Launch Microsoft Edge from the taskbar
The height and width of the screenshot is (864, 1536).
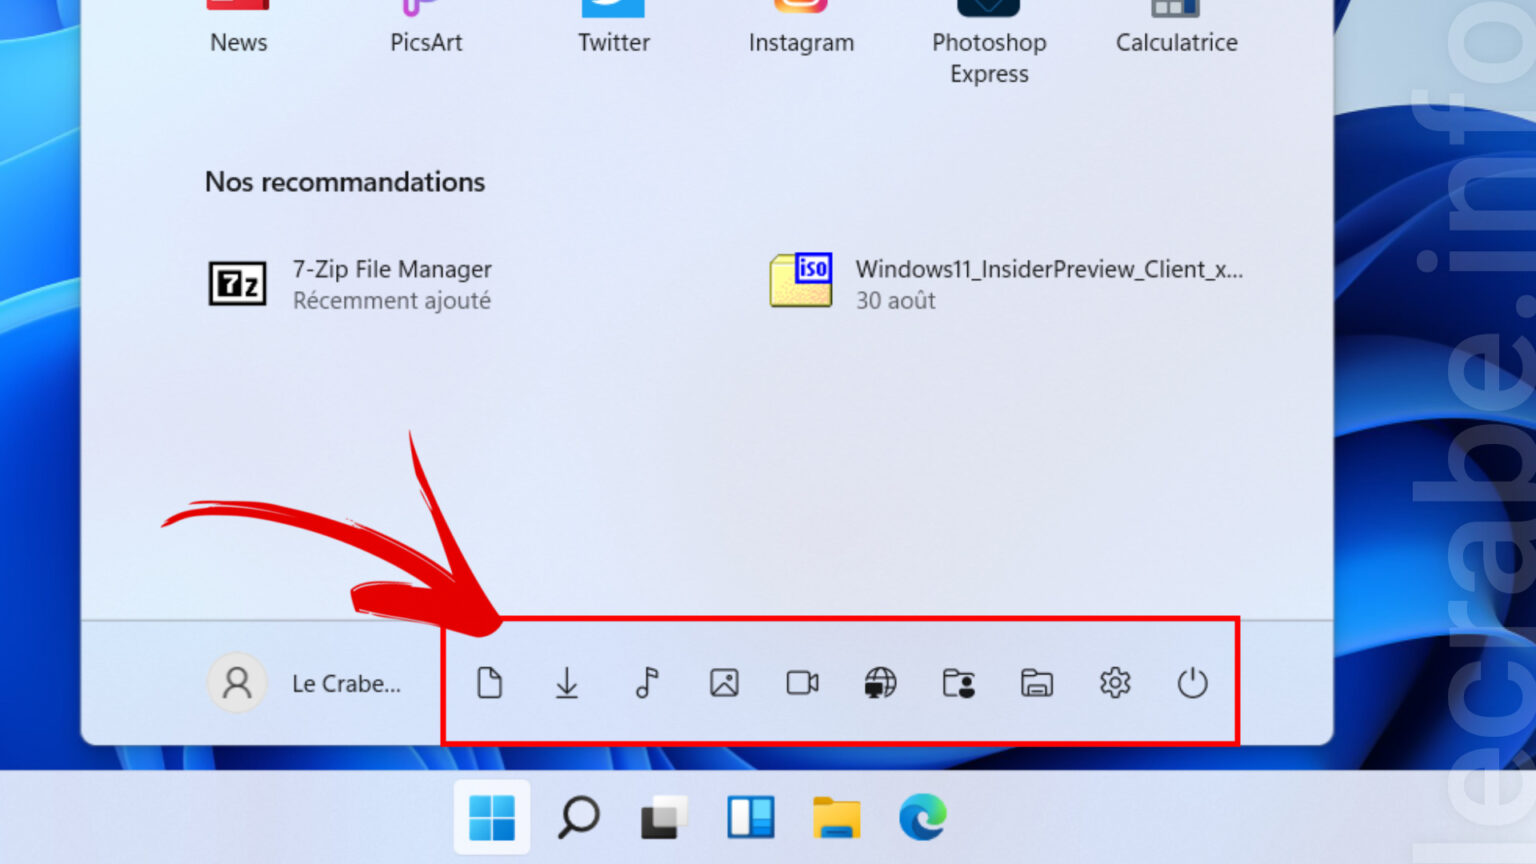pos(922,817)
